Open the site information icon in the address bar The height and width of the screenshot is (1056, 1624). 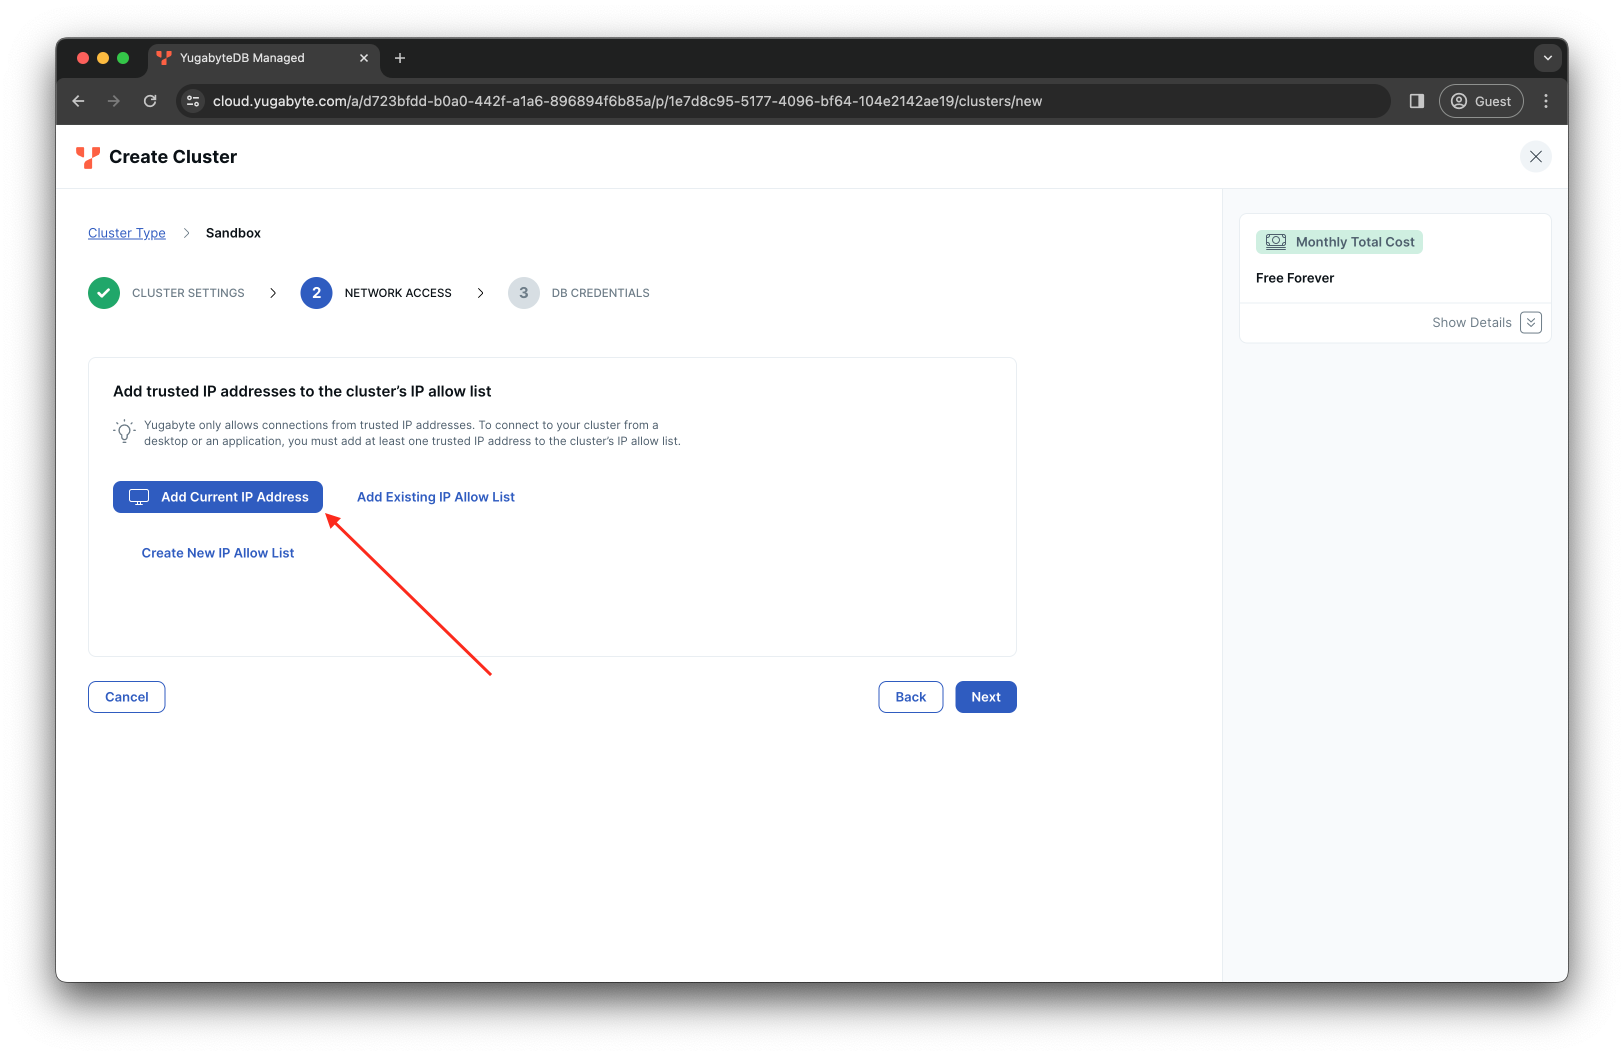pos(193,101)
